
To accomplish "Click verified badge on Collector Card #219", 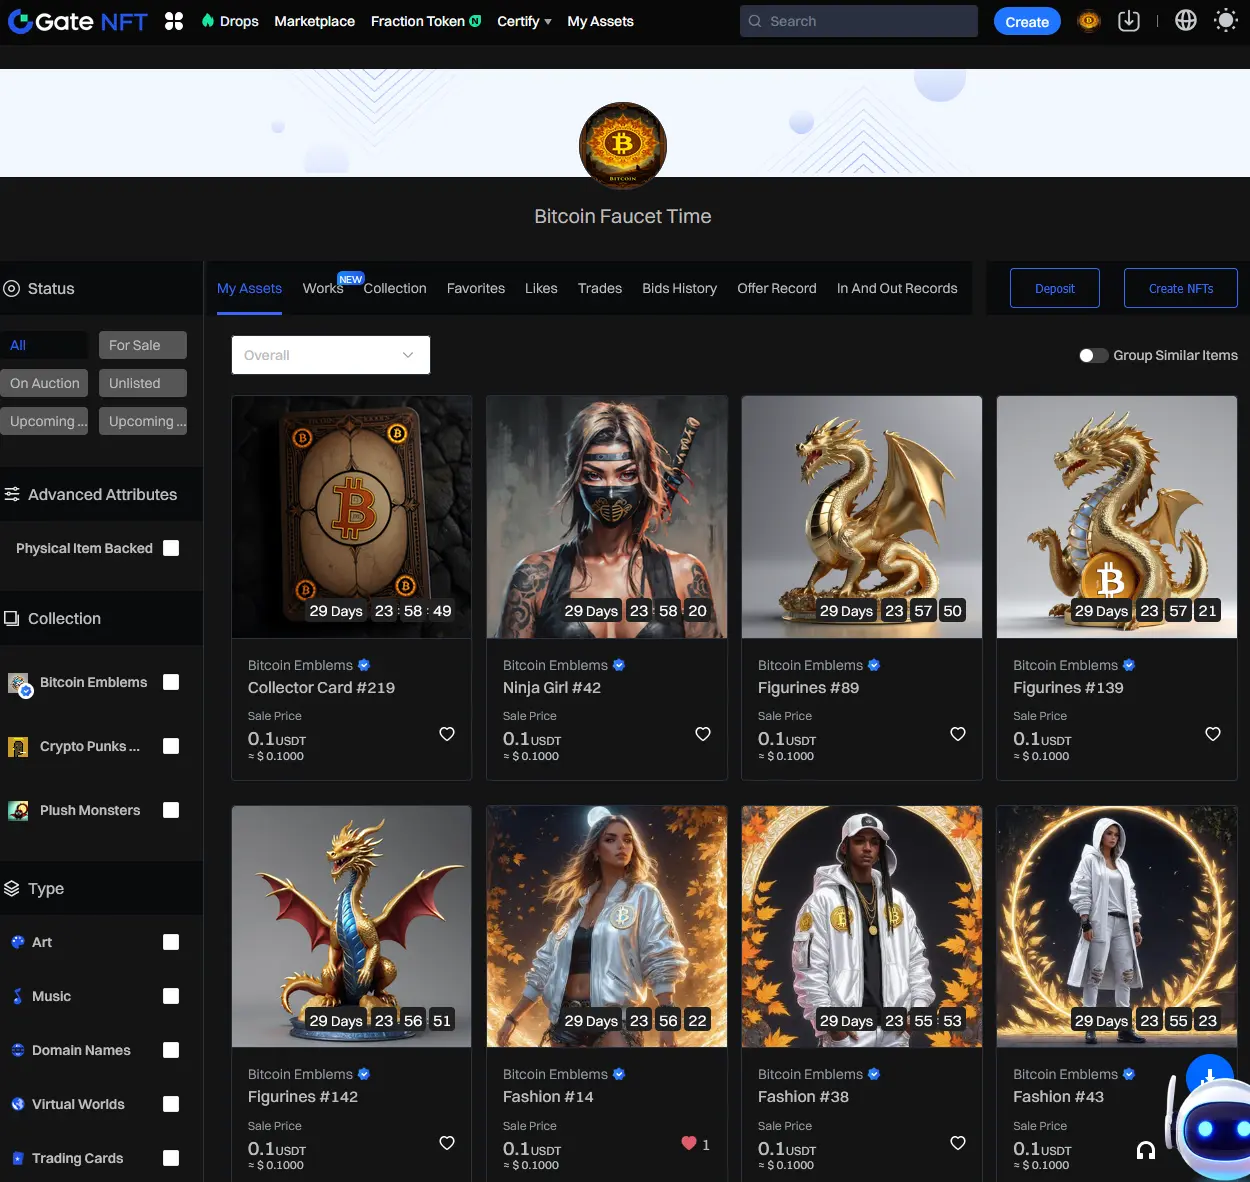I will (364, 665).
